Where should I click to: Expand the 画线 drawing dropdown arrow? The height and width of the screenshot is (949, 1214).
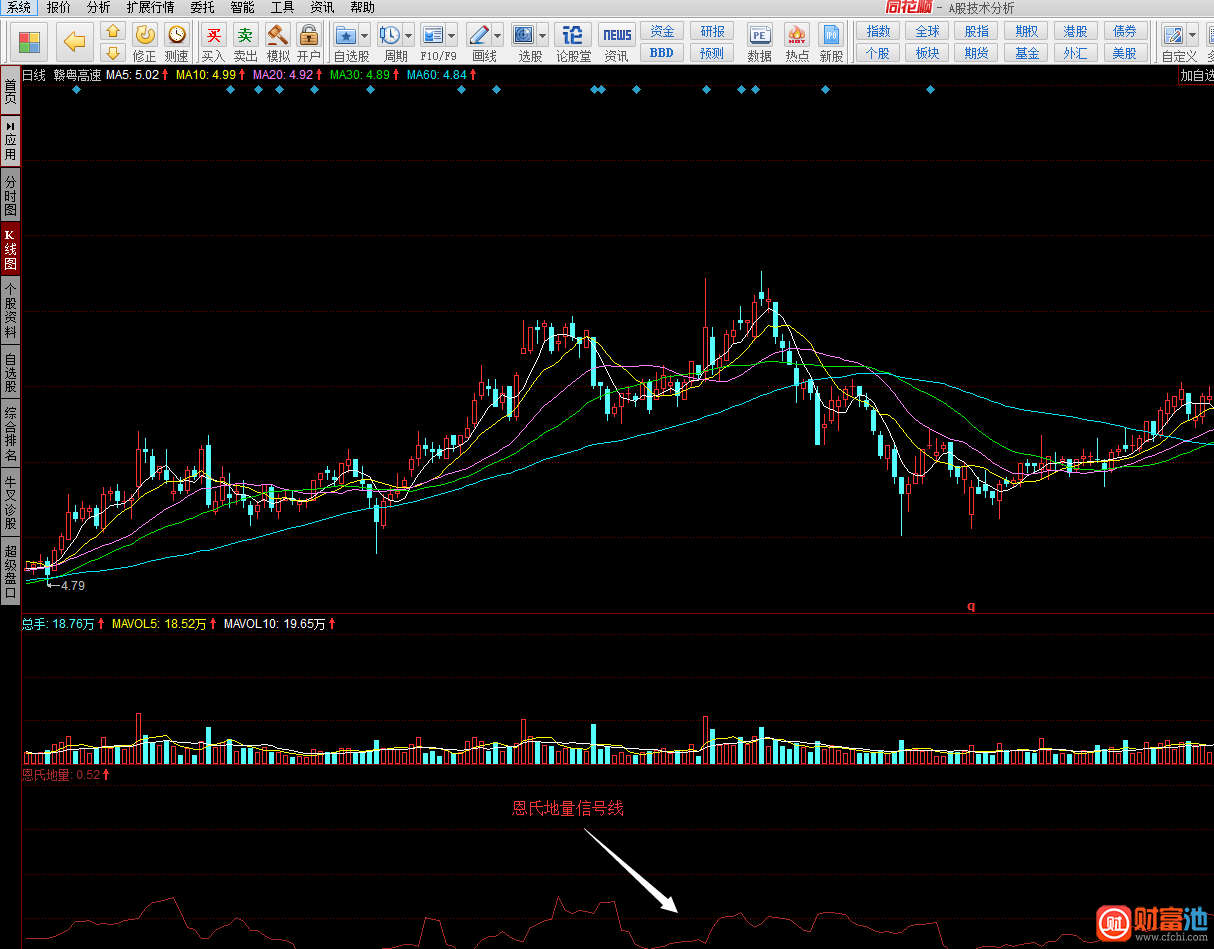tap(497, 35)
